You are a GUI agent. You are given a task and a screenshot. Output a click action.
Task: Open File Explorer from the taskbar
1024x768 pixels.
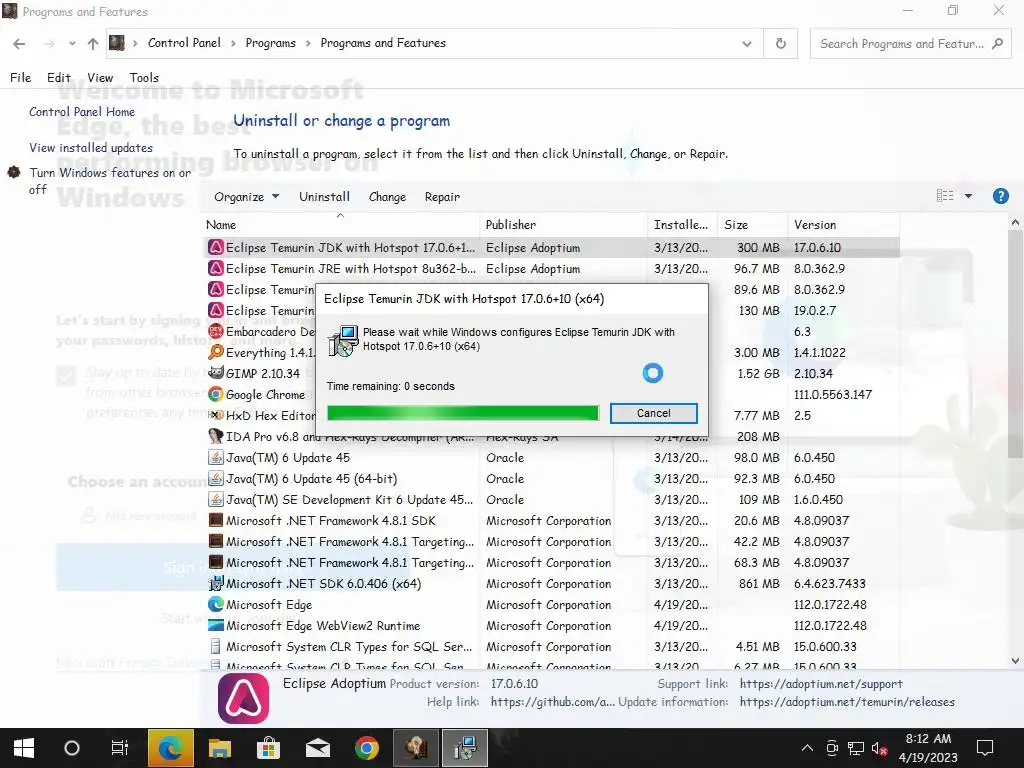tap(219, 748)
